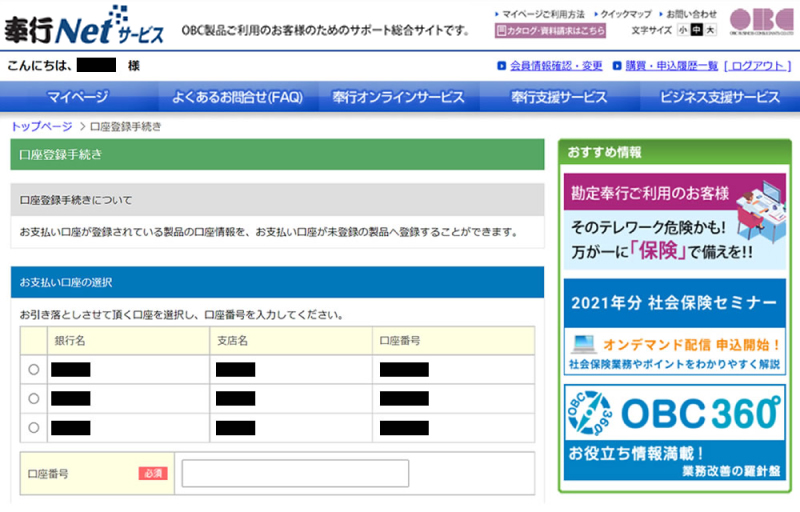This screenshot has height=512, width=800.
Task: Click the OBC company logo
Action: pos(761,22)
